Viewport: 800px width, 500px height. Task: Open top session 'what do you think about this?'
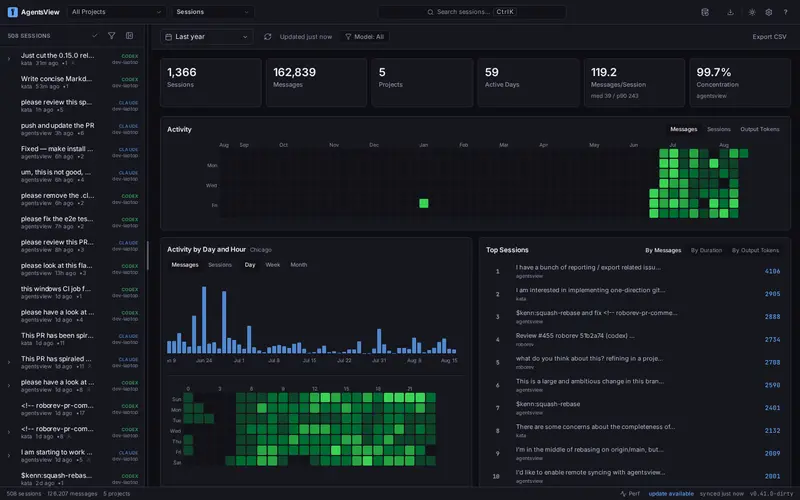point(633,362)
